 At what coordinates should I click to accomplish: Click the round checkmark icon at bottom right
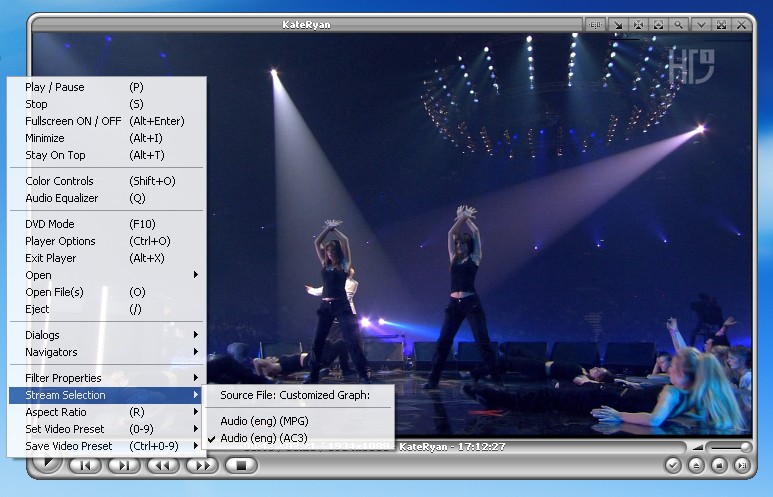click(673, 465)
